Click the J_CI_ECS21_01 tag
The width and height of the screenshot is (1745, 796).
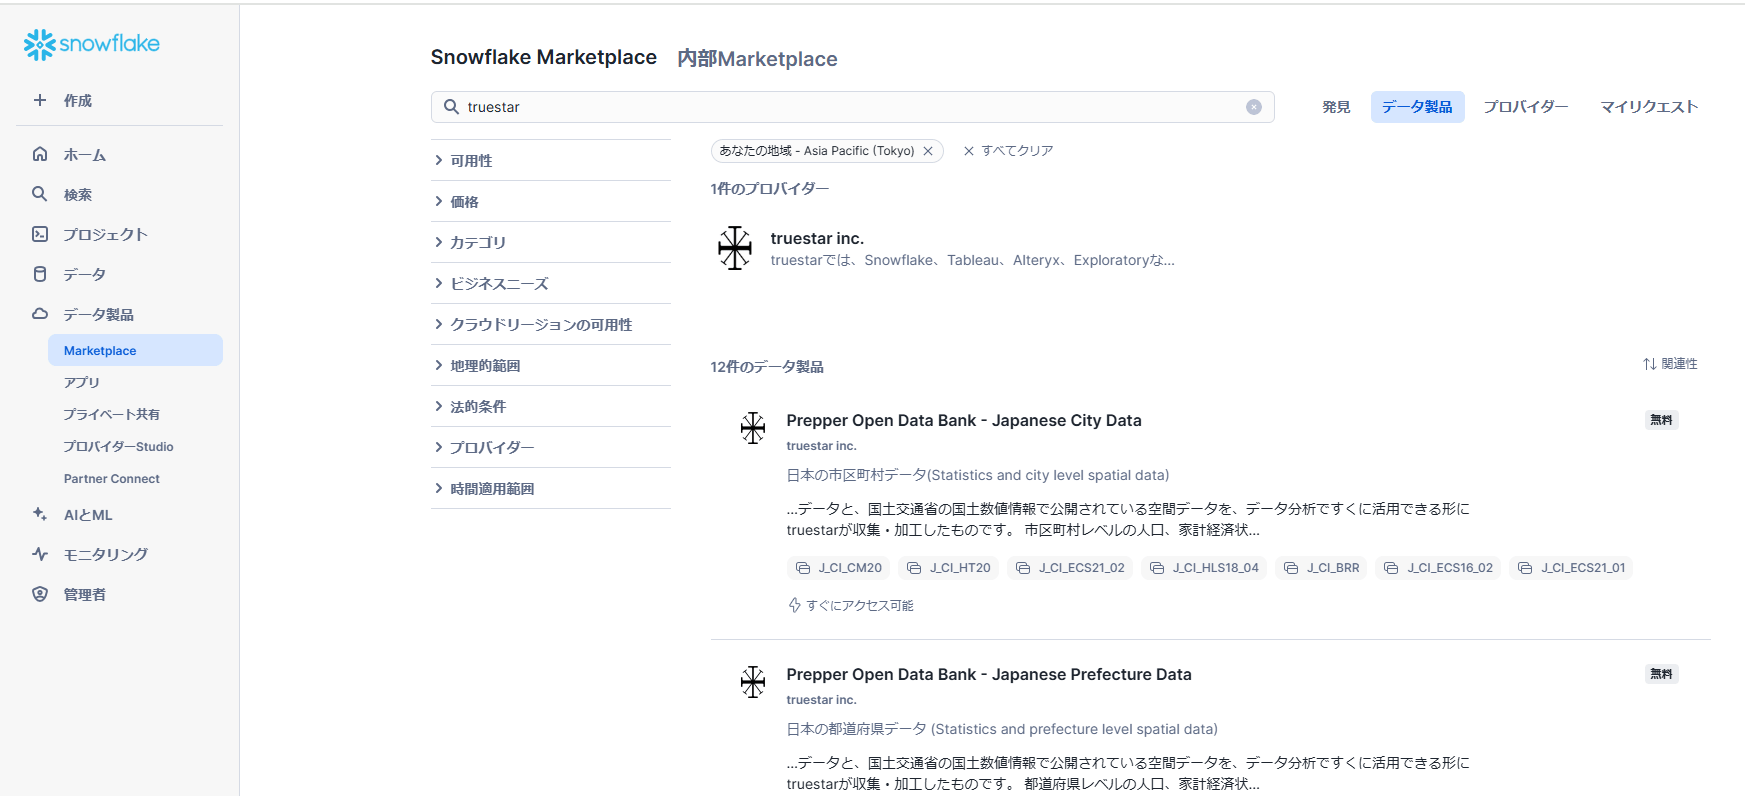1571,568
